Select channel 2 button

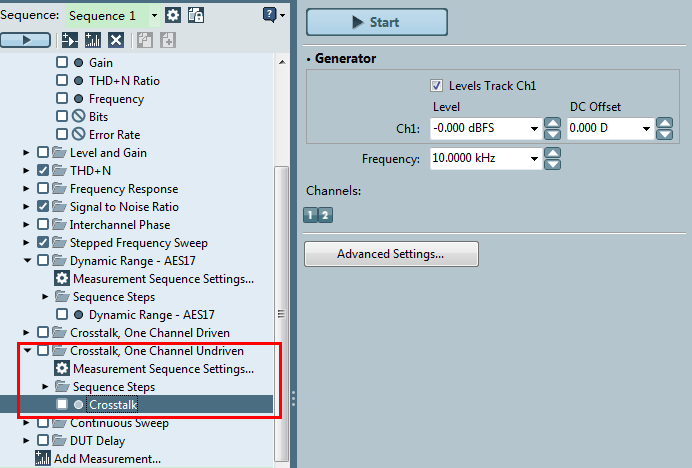click(325, 215)
